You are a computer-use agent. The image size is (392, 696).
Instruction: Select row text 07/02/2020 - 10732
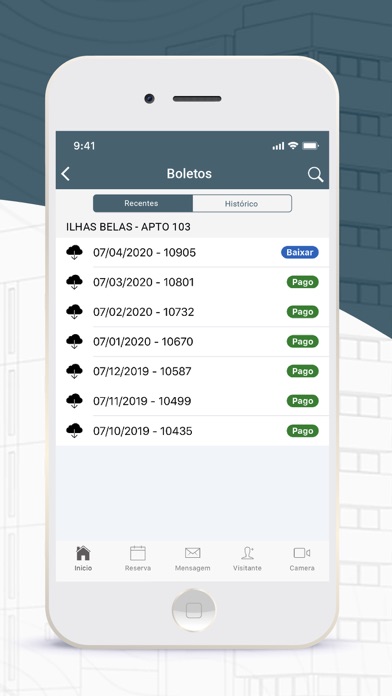(x=143, y=312)
